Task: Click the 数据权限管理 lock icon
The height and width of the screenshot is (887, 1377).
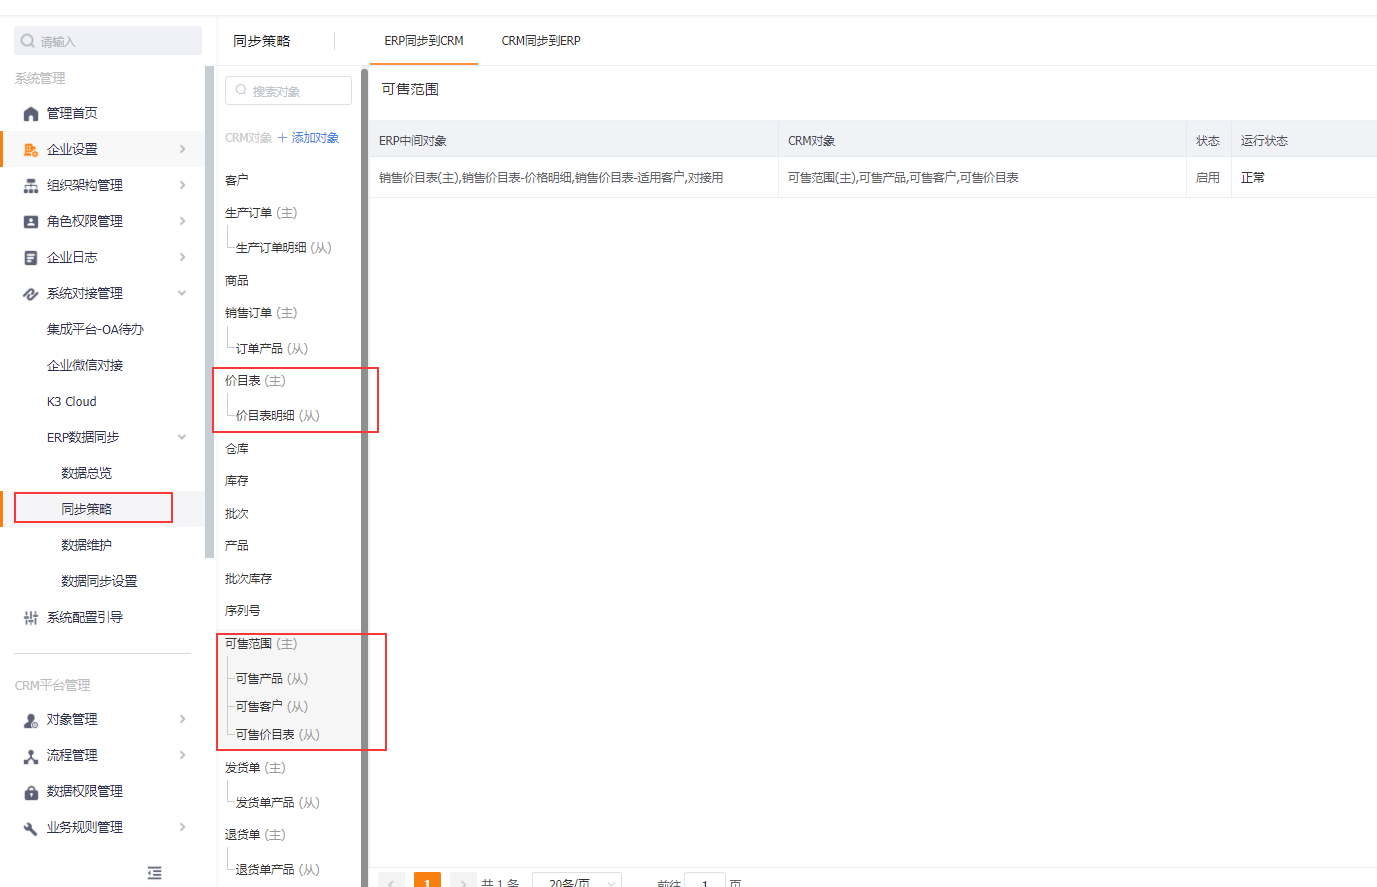Action: (31, 792)
